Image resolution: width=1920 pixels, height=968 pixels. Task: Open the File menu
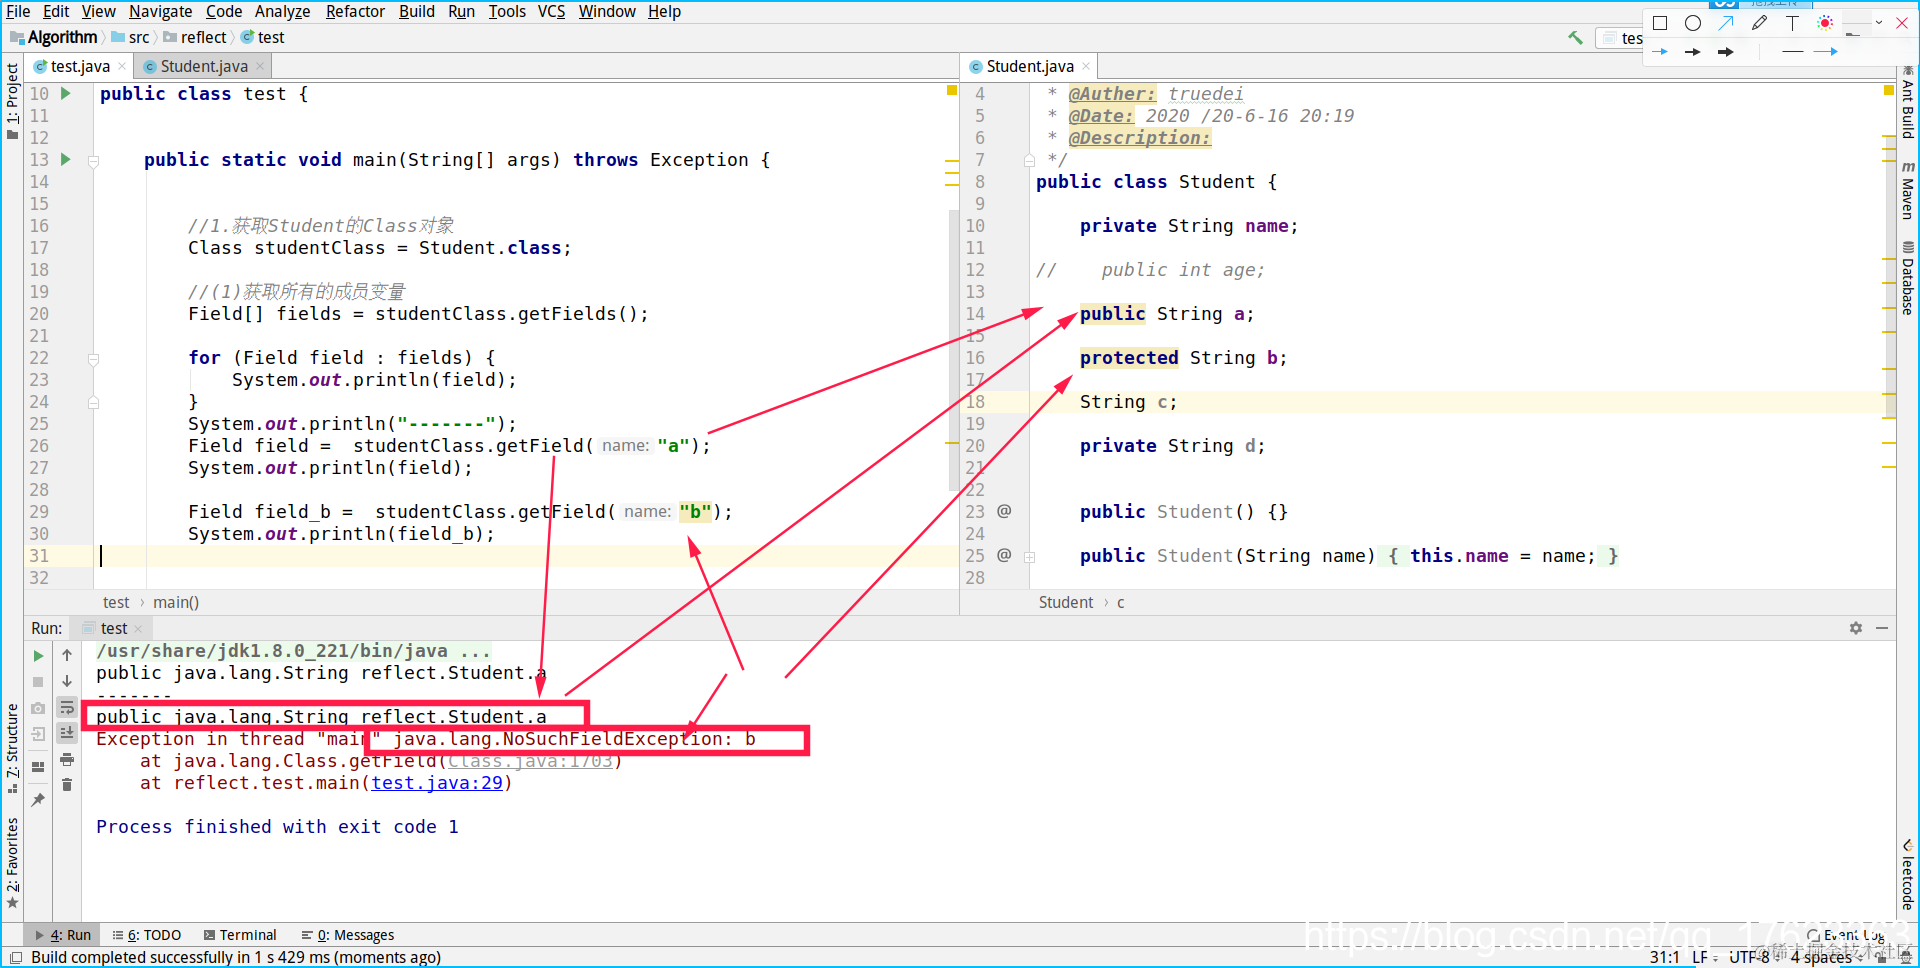click(x=18, y=11)
